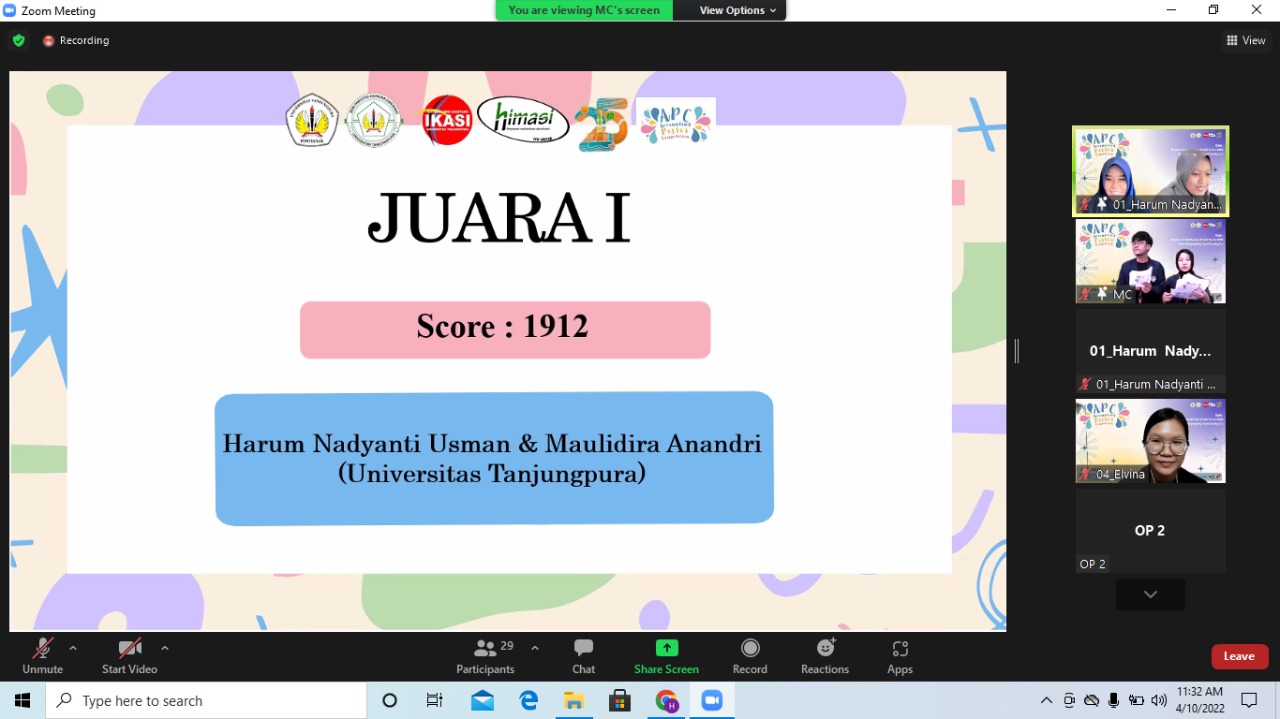Screen dimensions: 1280x719
Task: Click the Windows taskbar search box
Action: tap(206, 701)
